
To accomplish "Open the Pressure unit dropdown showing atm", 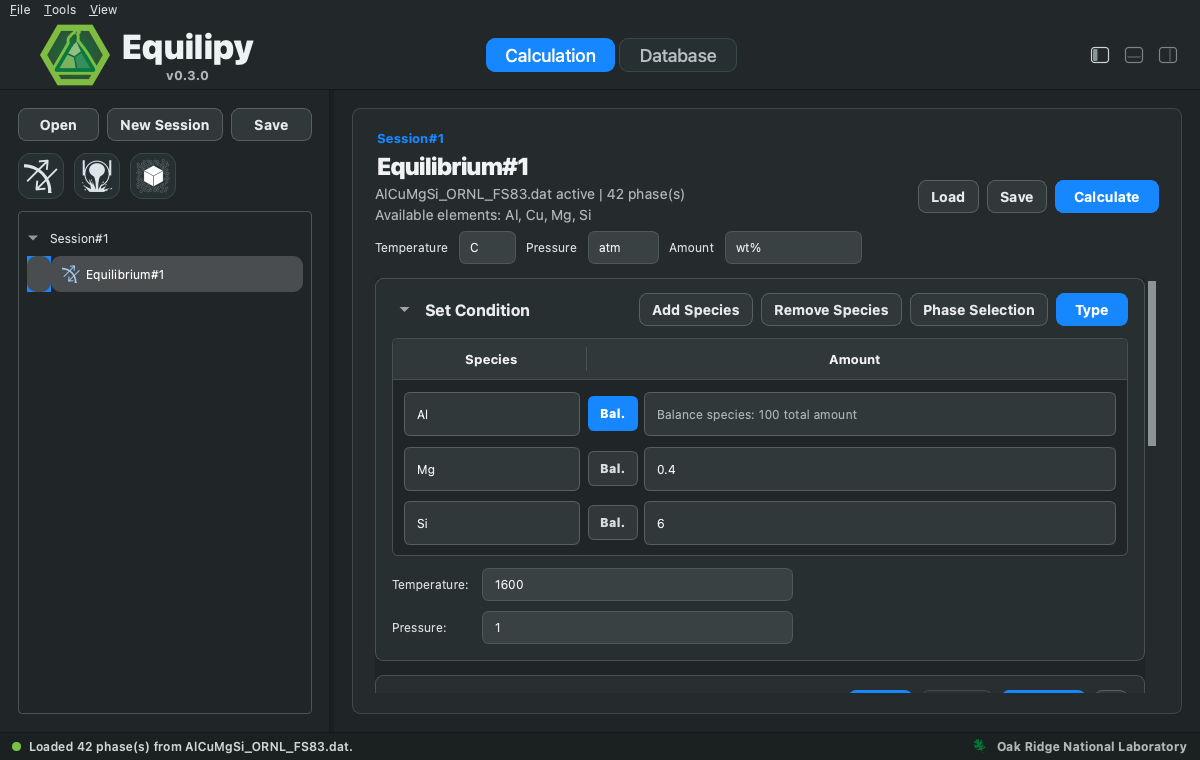I will coord(623,247).
